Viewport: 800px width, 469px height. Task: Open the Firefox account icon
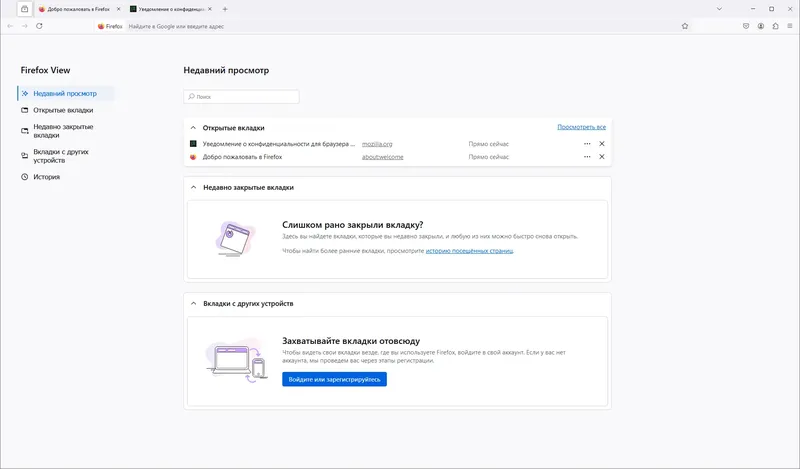point(761,26)
